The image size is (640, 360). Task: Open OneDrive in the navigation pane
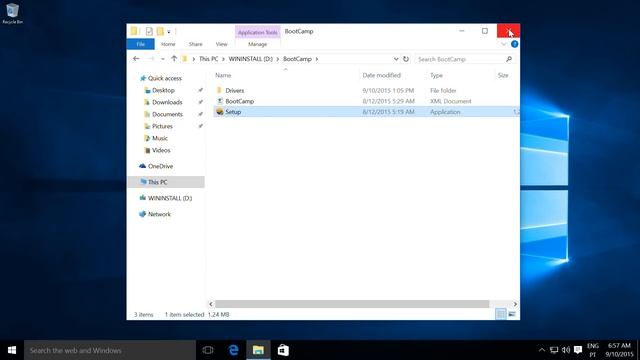click(160, 166)
